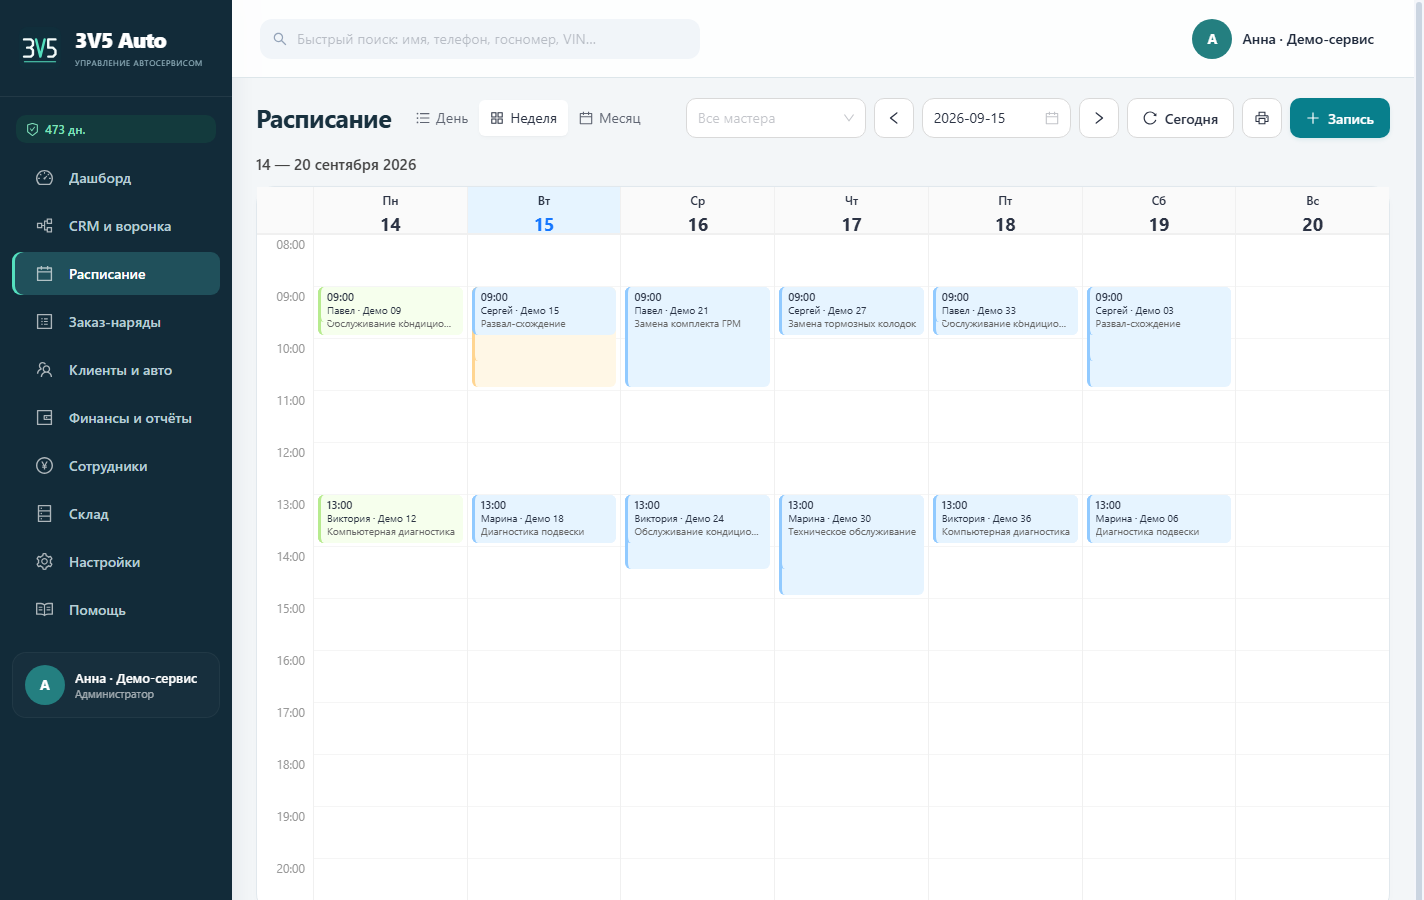Open Tuesday 09:00 Сергей Демо 15 appointment
Screen dimensions: 1424x900
[x=544, y=310]
